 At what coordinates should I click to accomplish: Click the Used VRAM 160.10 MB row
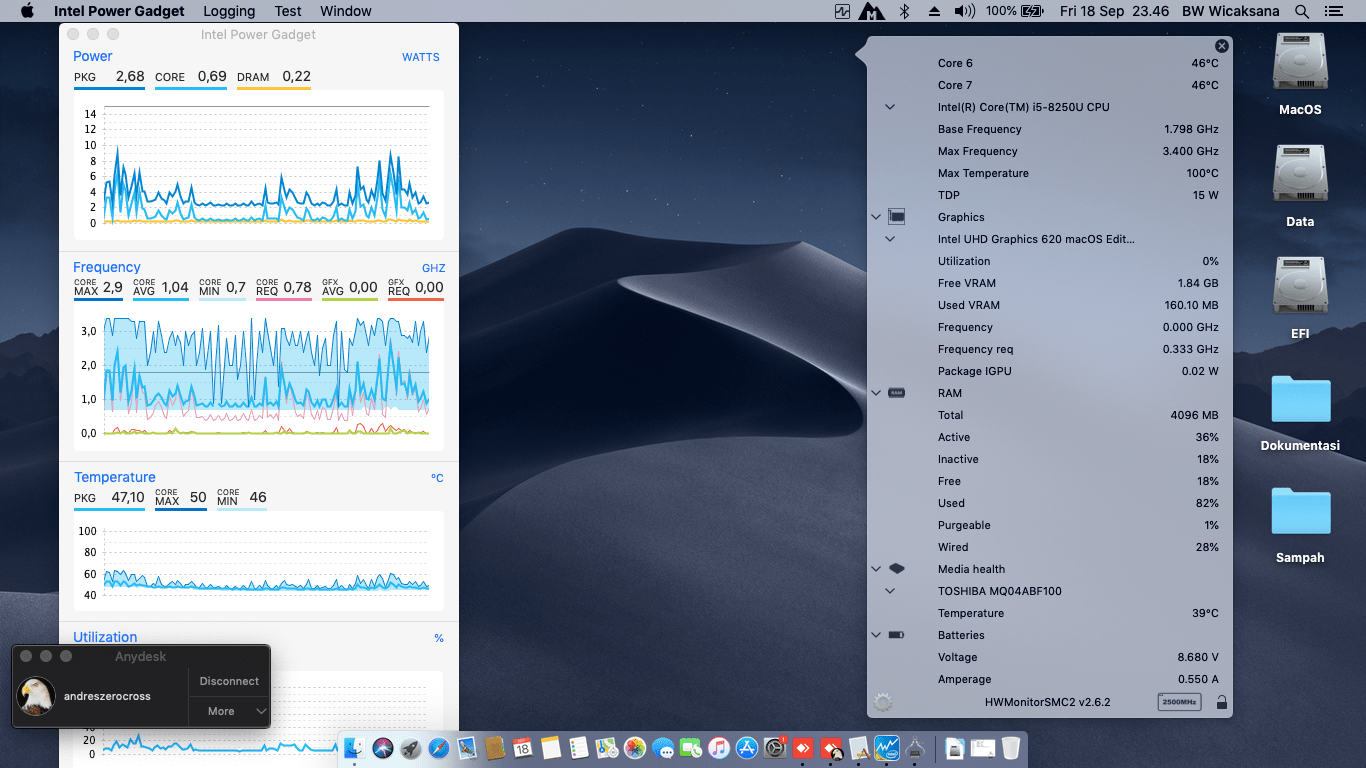click(x=1050, y=305)
